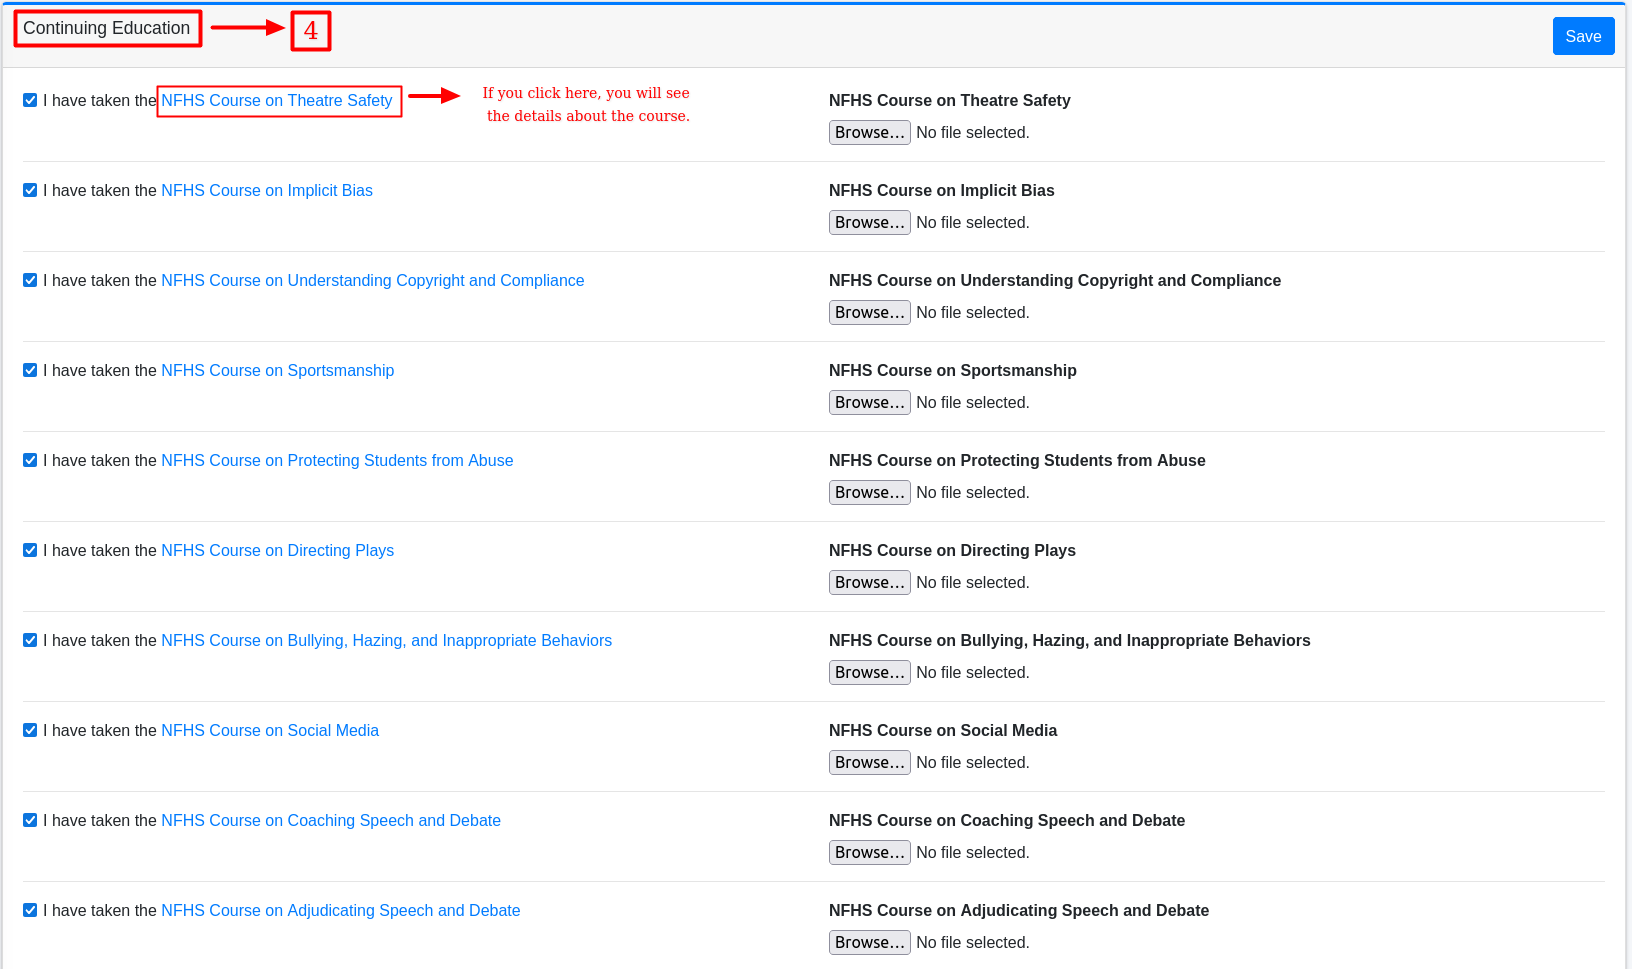This screenshot has width=1632, height=969.
Task: Click the blue Save button
Action: (1582, 36)
